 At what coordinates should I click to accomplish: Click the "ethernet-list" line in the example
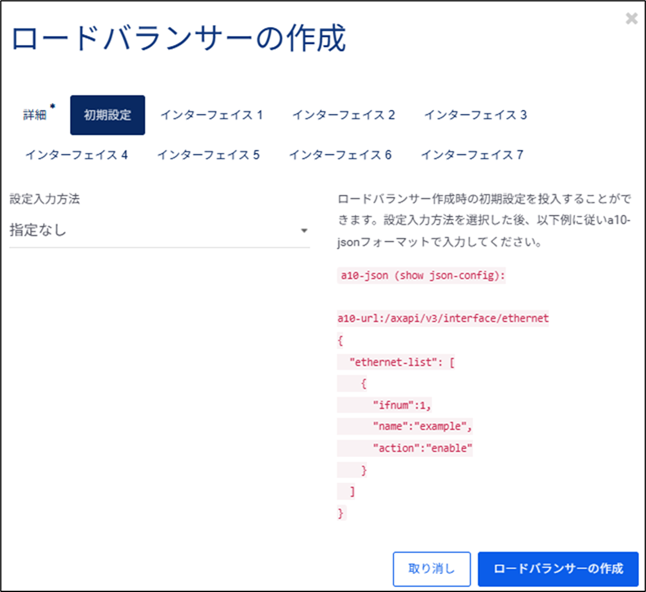pos(398,361)
